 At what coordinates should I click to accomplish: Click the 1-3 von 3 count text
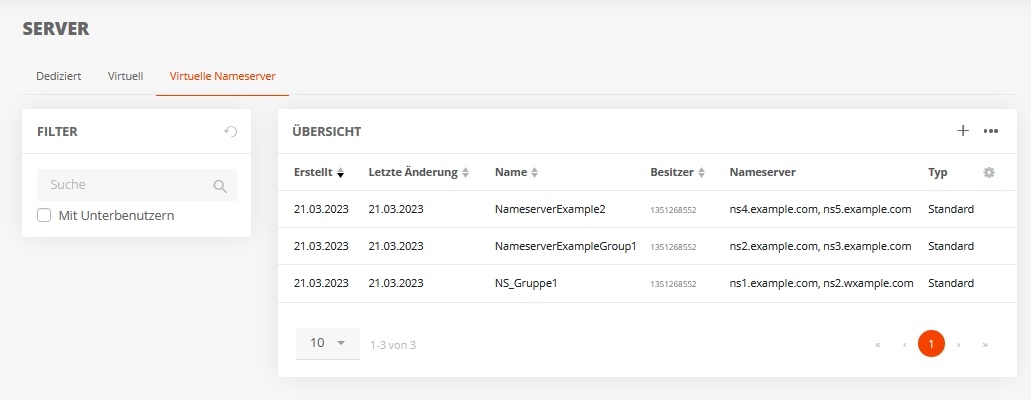(393, 345)
